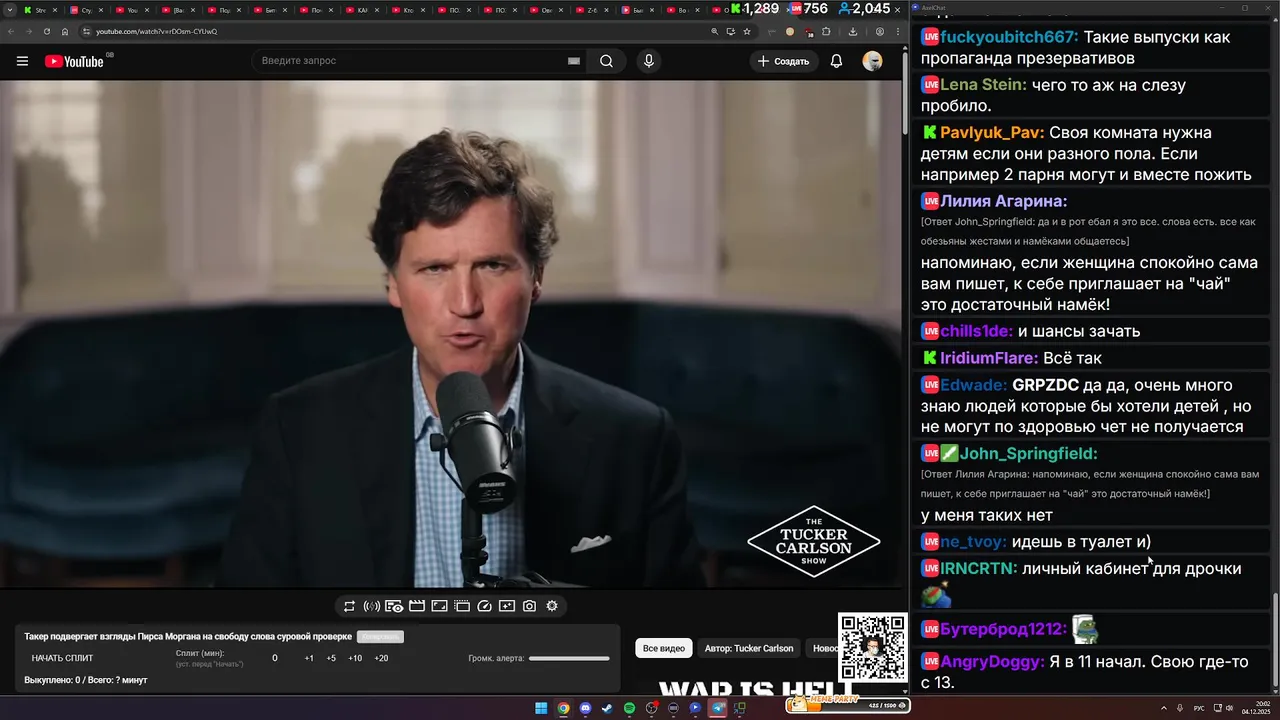The image size is (1280, 720).
Task: Open the YouTube hamburger guide menu
Action: point(22,61)
